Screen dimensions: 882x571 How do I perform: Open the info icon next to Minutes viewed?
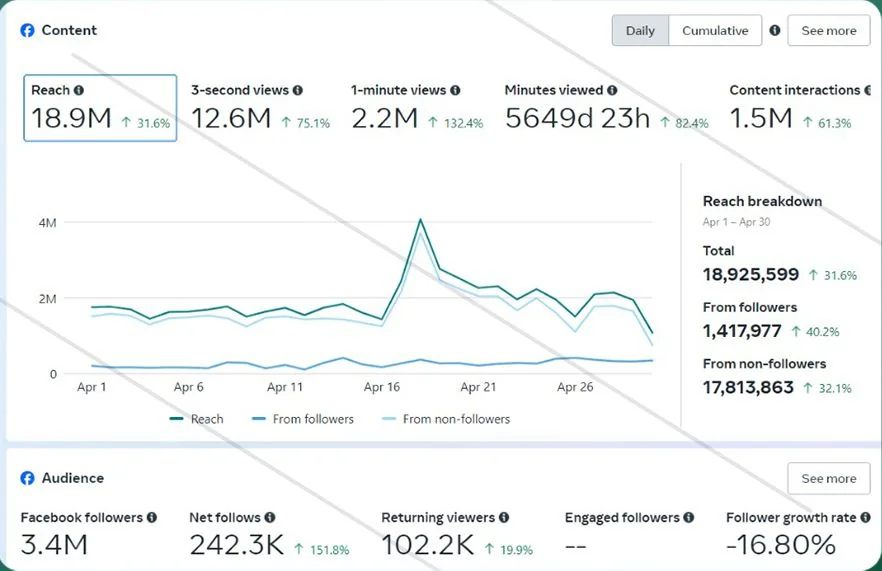pyautogui.click(x=612, y=90)
